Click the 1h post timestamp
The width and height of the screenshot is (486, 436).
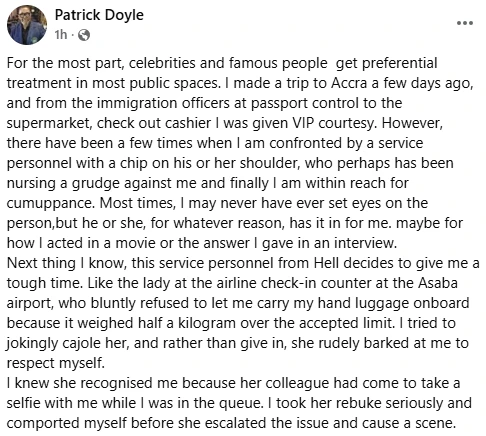(61, 34)
